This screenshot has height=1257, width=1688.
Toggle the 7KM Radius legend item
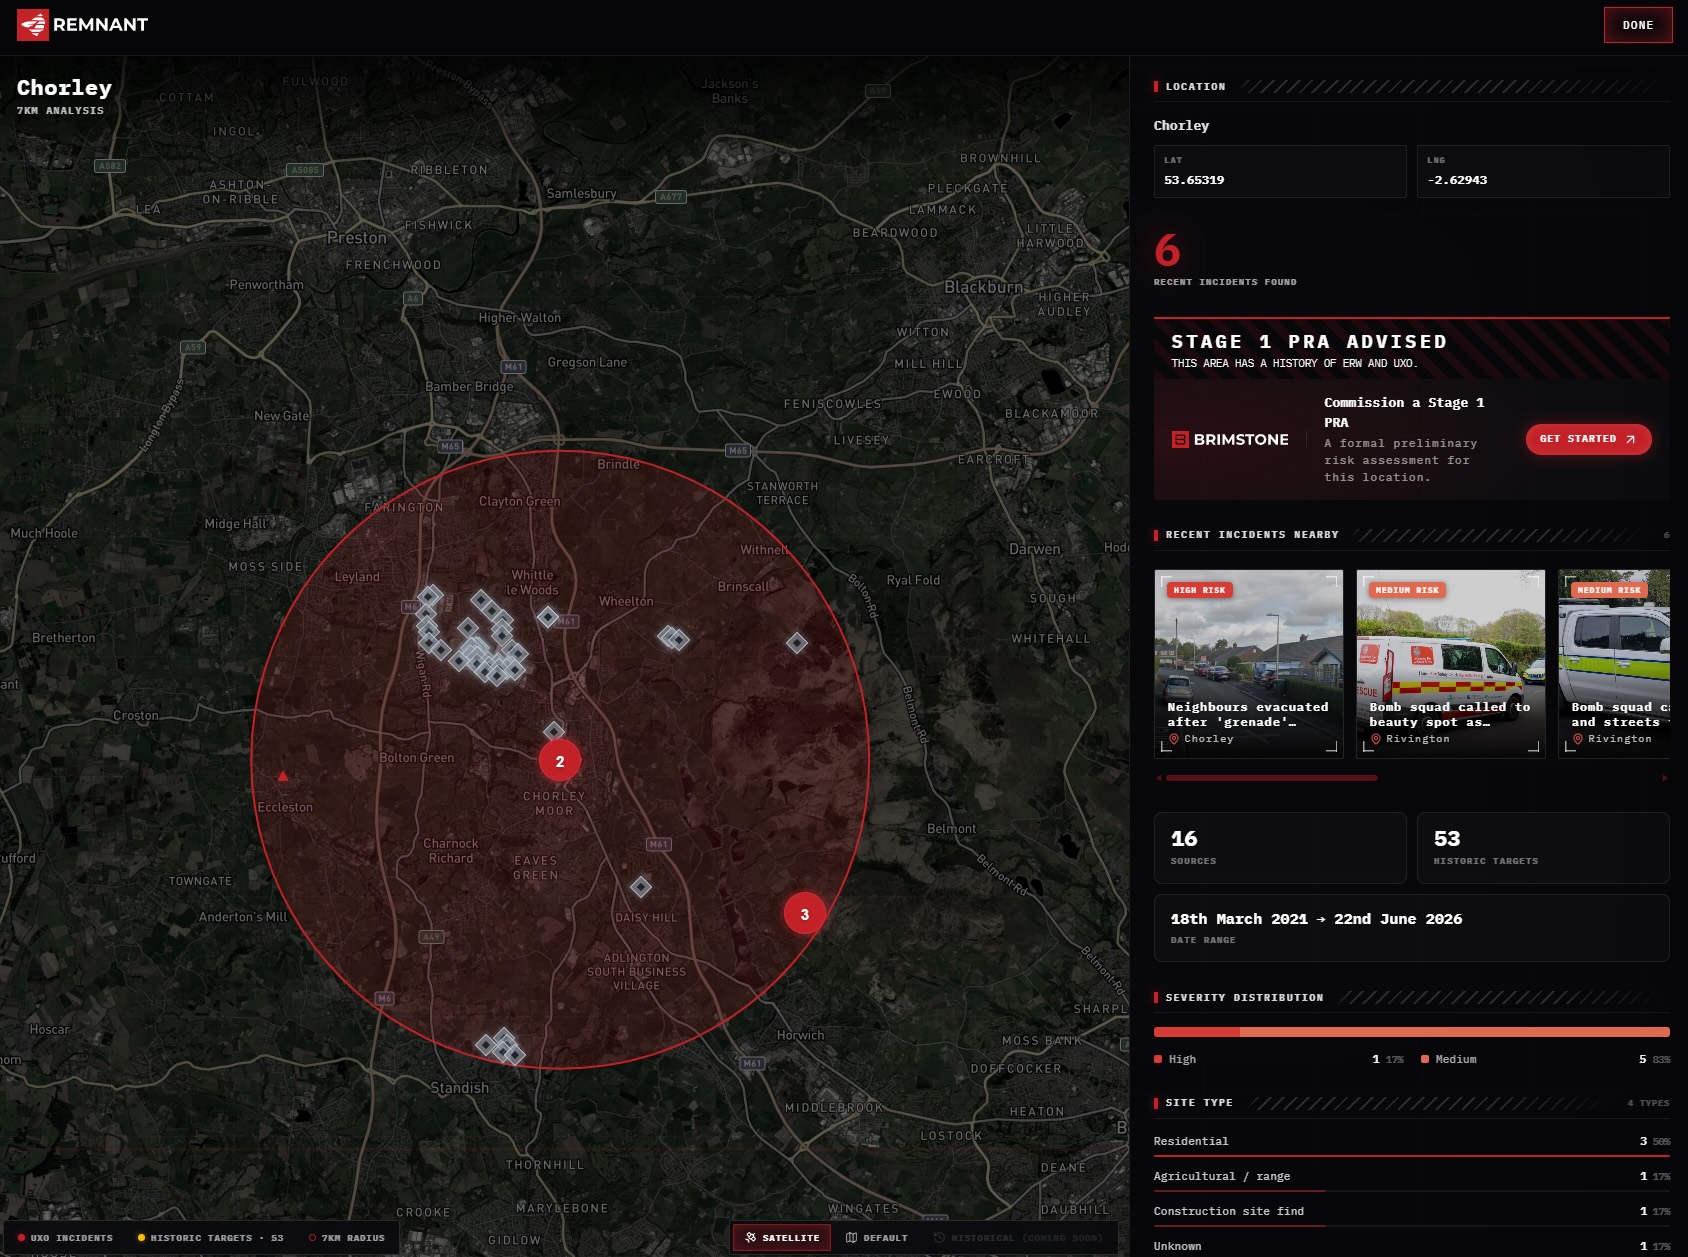(347, 1238)
